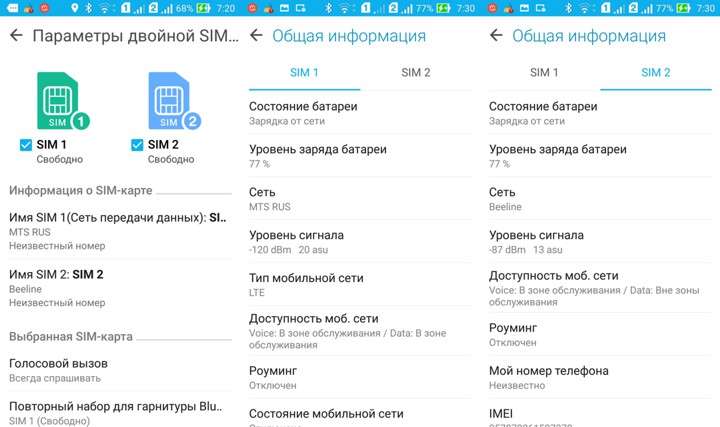Open the SIM 1 name (MTS RUS) entry
The width and height of the screenshot is (720, 427).
(119, 231)
